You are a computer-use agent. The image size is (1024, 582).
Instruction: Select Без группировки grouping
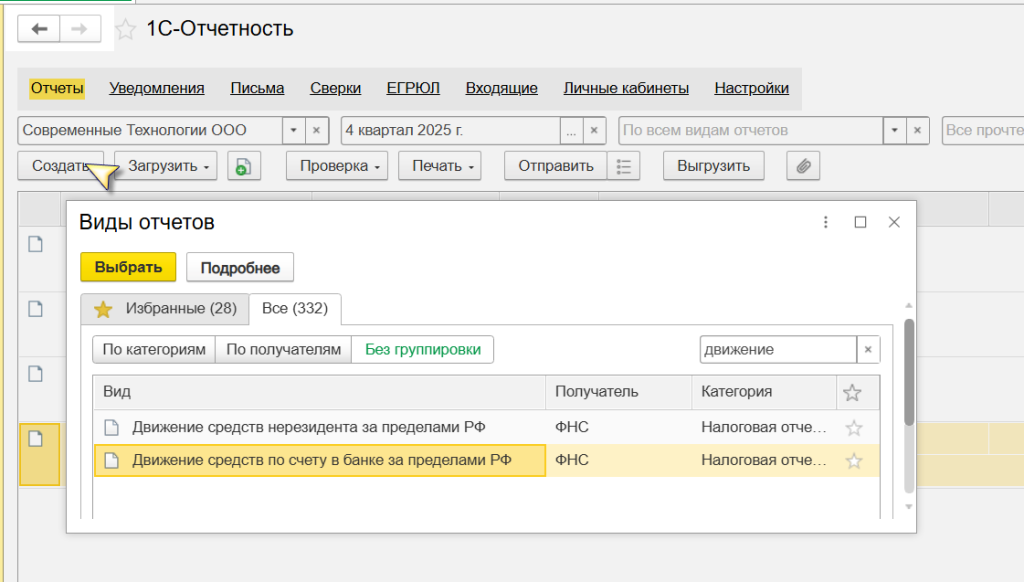click(423, 349)
